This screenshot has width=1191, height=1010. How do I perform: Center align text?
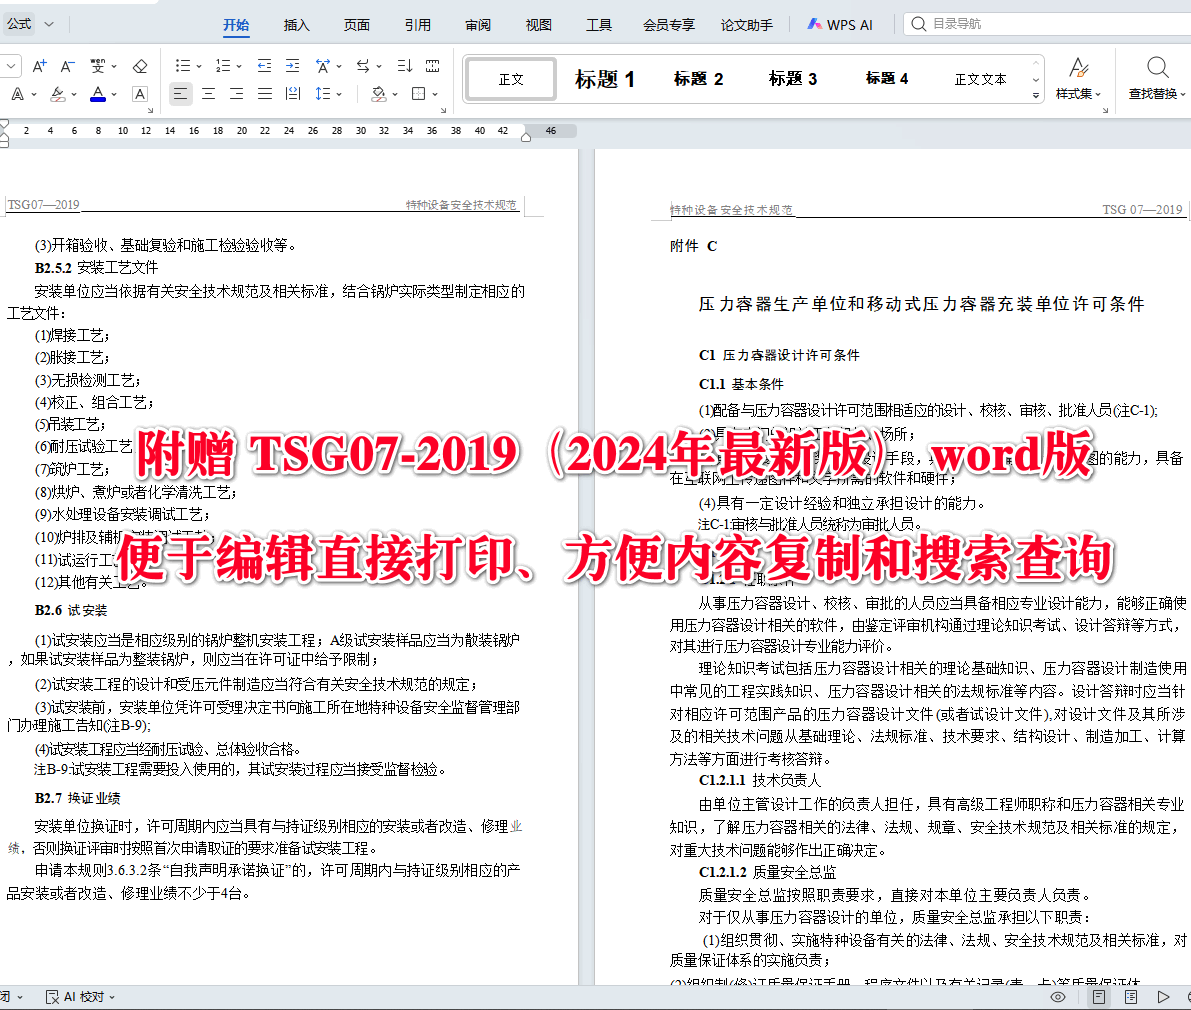pyautogui.click(x=208, y=94)
